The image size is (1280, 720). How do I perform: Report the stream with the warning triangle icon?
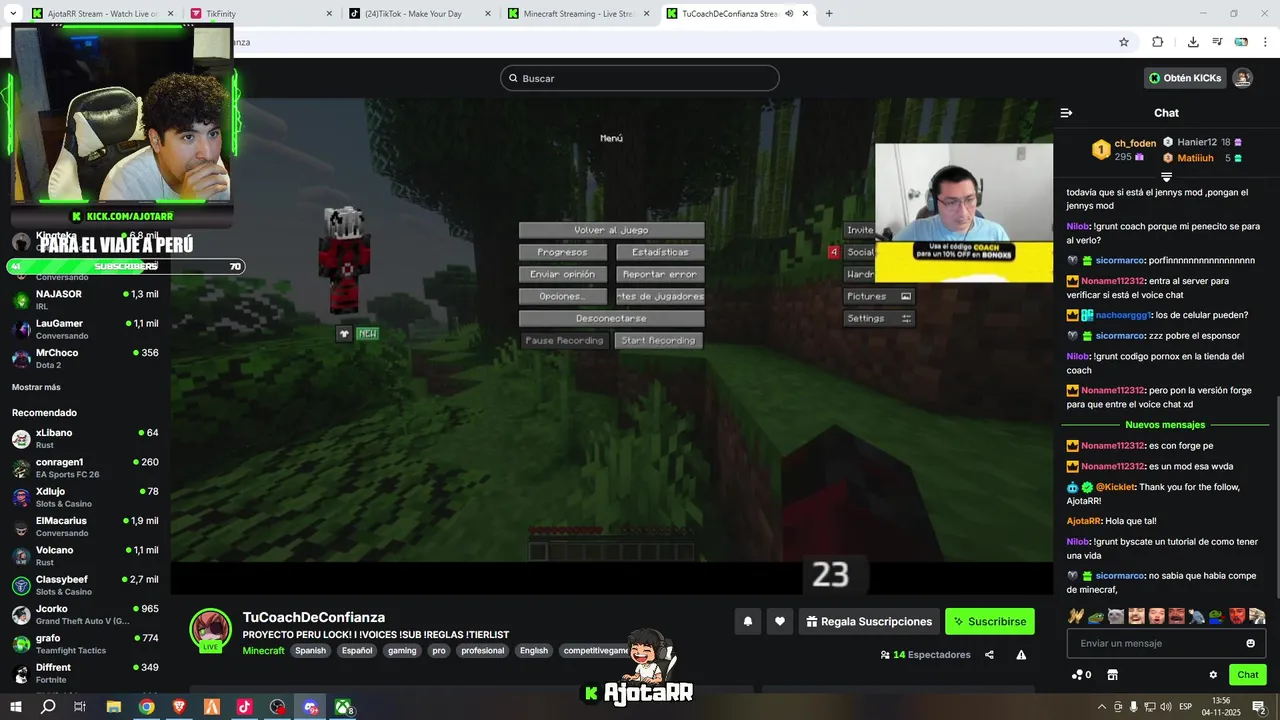pos(1021,655)
